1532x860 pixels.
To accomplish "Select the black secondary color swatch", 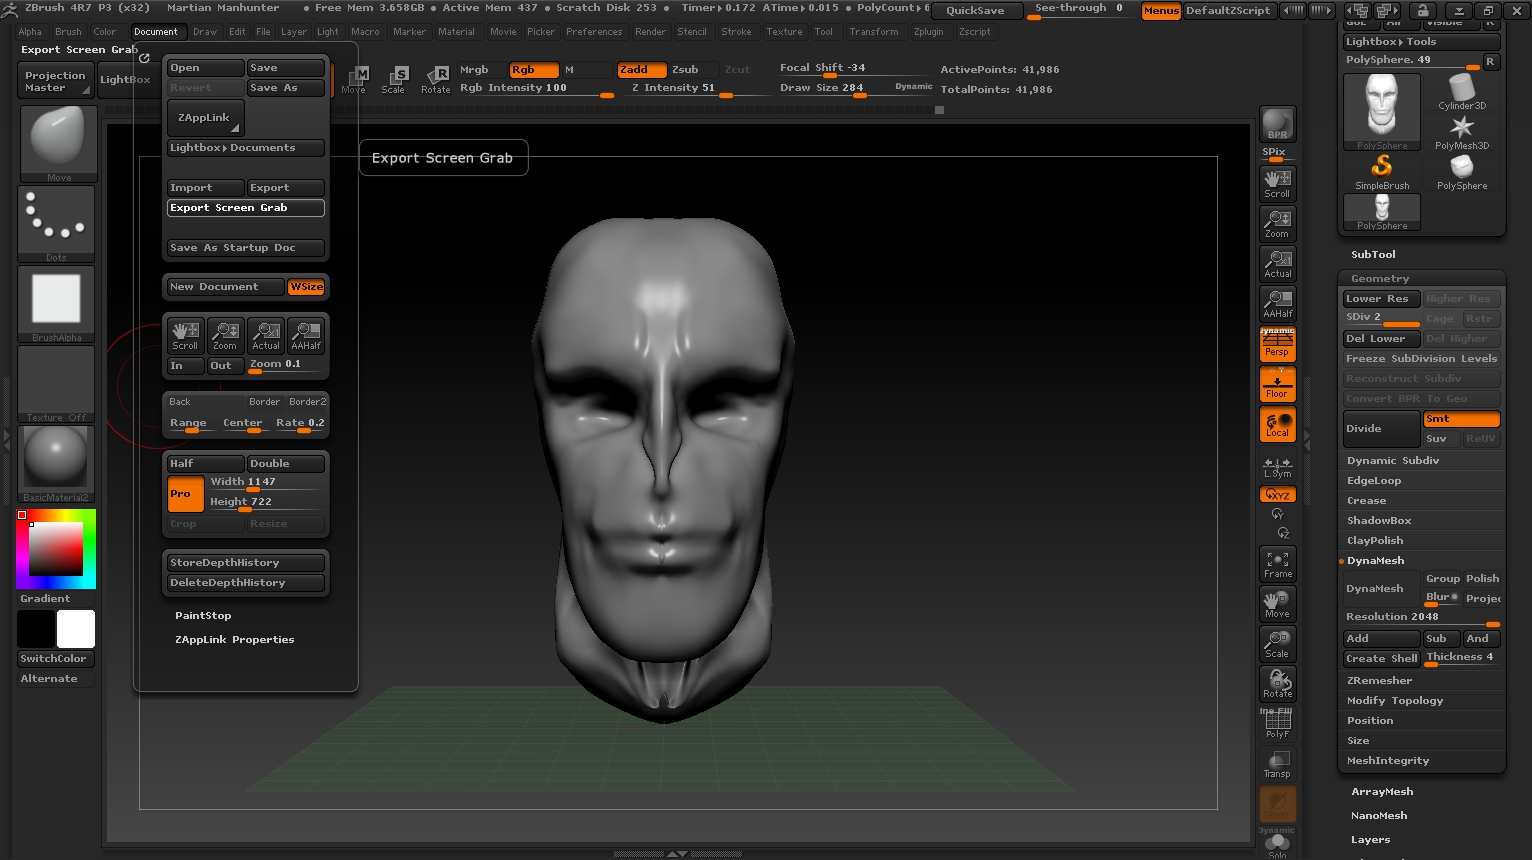I will [x=36, y=629].
